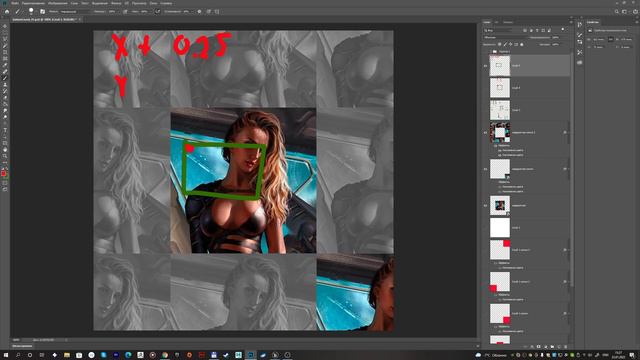Select the Rectangular Marquee tool
Viewport: 640px width, 360px height.
tap(5, 33)
